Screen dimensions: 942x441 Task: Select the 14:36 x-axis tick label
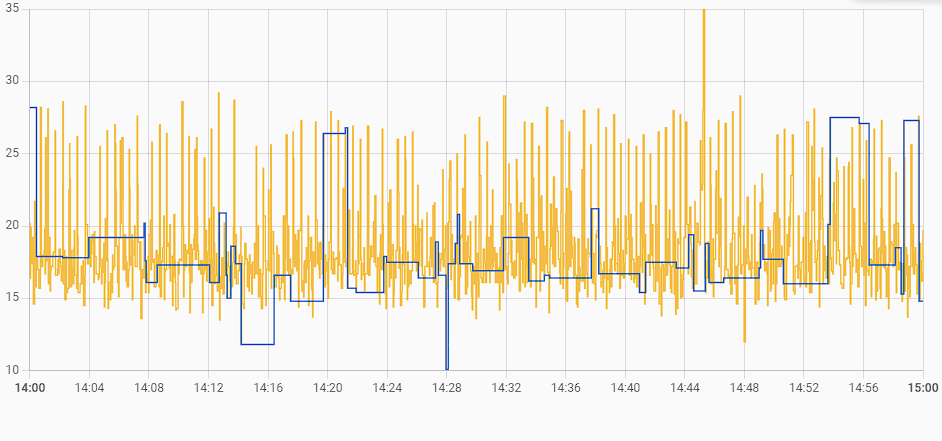(x=566, y=388)
